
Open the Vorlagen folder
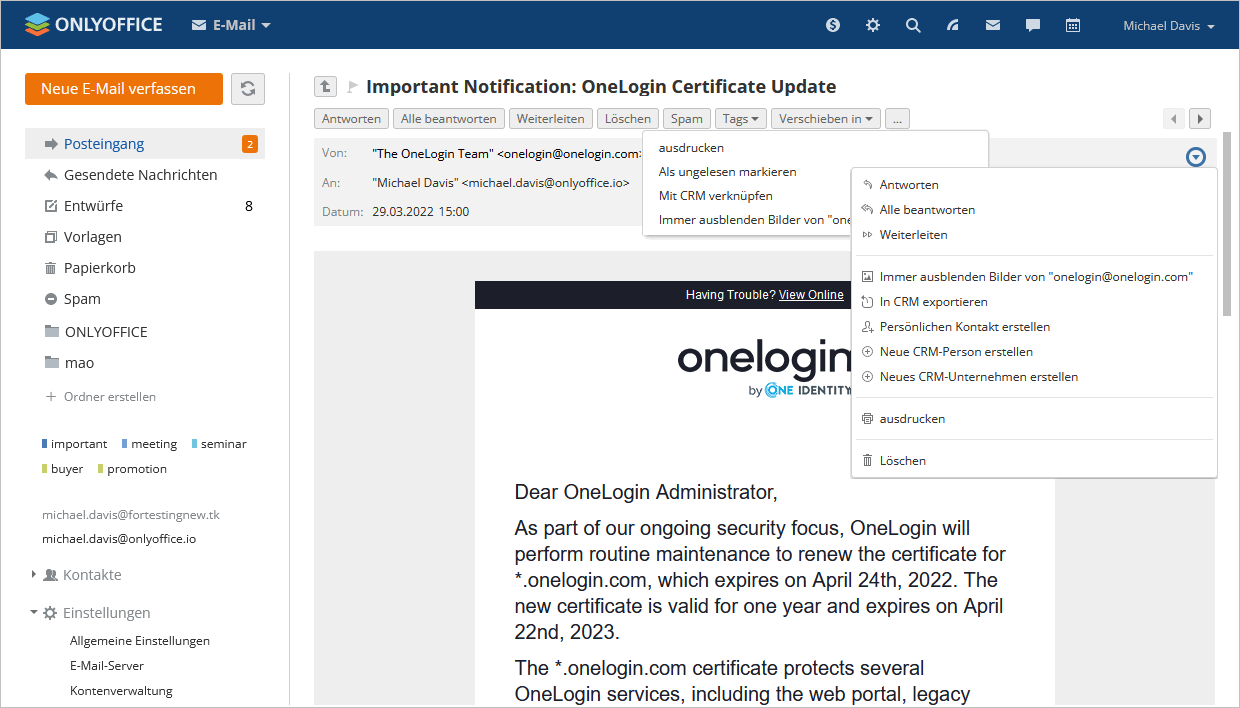[x=145, y=237]
